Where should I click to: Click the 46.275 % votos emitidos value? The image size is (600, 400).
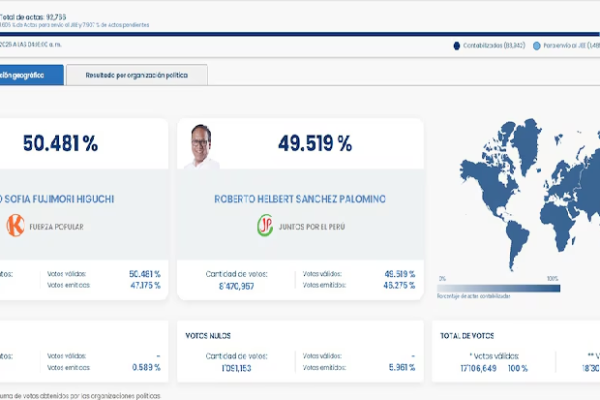[399, 286]
